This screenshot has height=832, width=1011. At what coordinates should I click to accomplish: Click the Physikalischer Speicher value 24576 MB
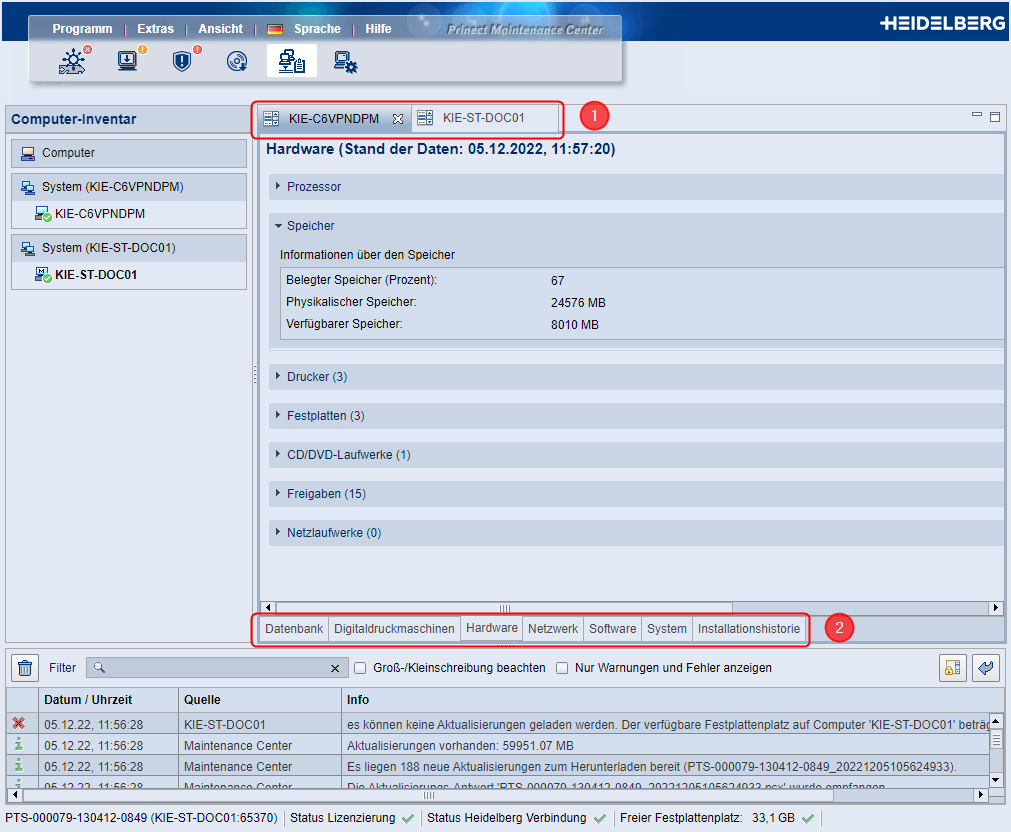pos(578,302)
